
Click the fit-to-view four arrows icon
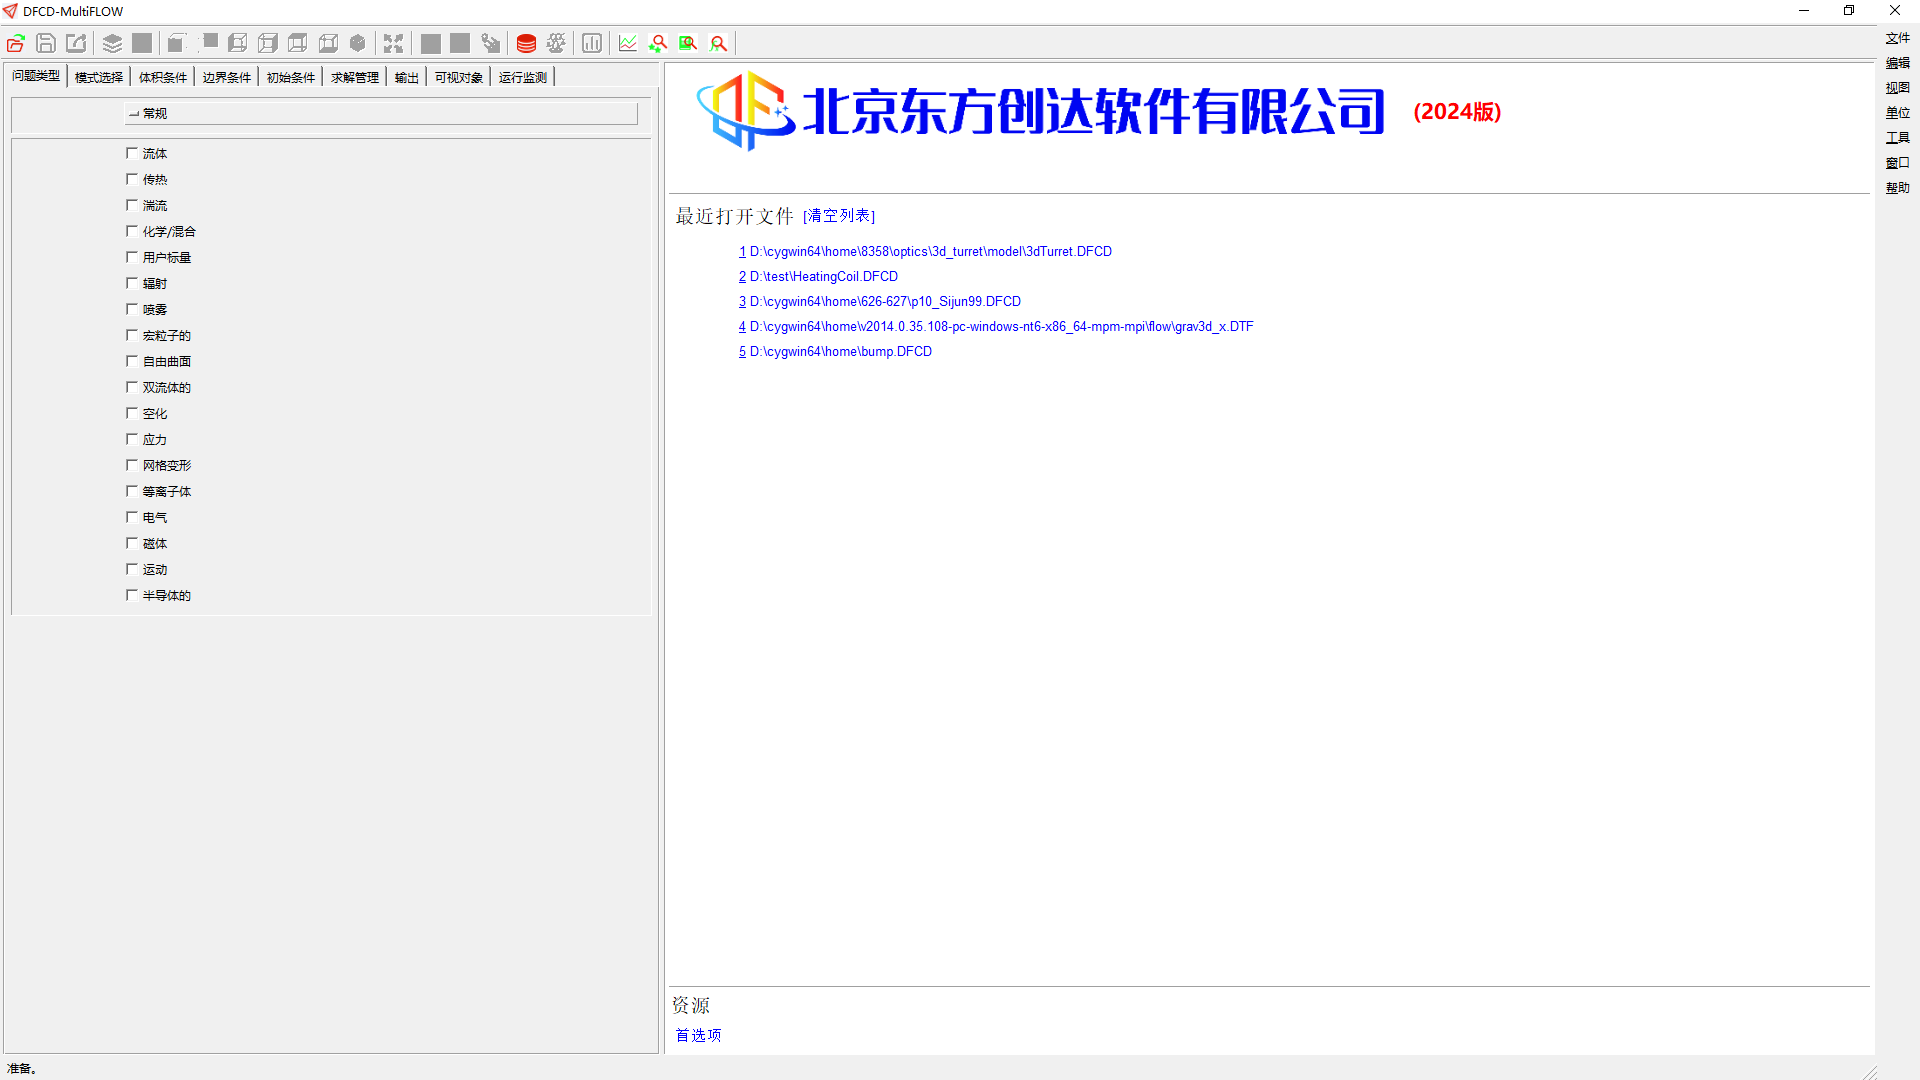tap(393, 43)
